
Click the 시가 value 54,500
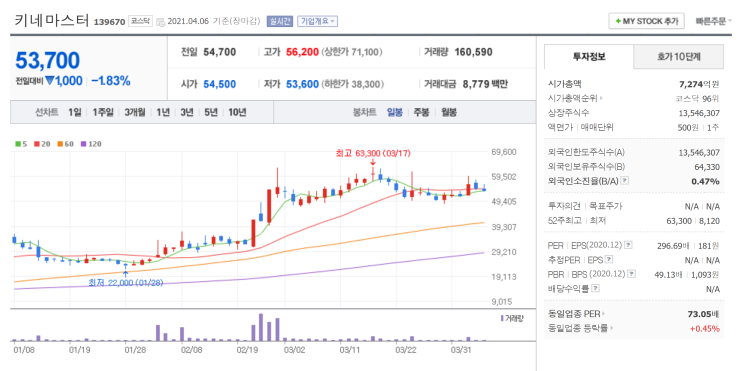pyautogui.click(x=219, y=84)
